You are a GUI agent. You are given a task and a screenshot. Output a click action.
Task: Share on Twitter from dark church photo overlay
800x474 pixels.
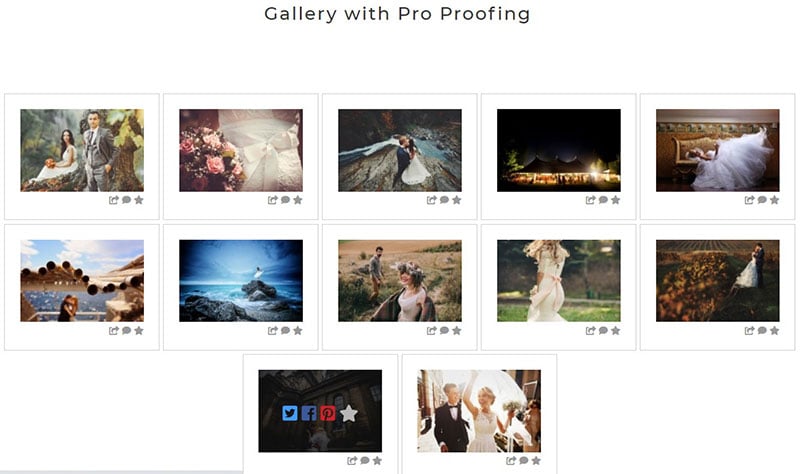click(x=290, y=413)
